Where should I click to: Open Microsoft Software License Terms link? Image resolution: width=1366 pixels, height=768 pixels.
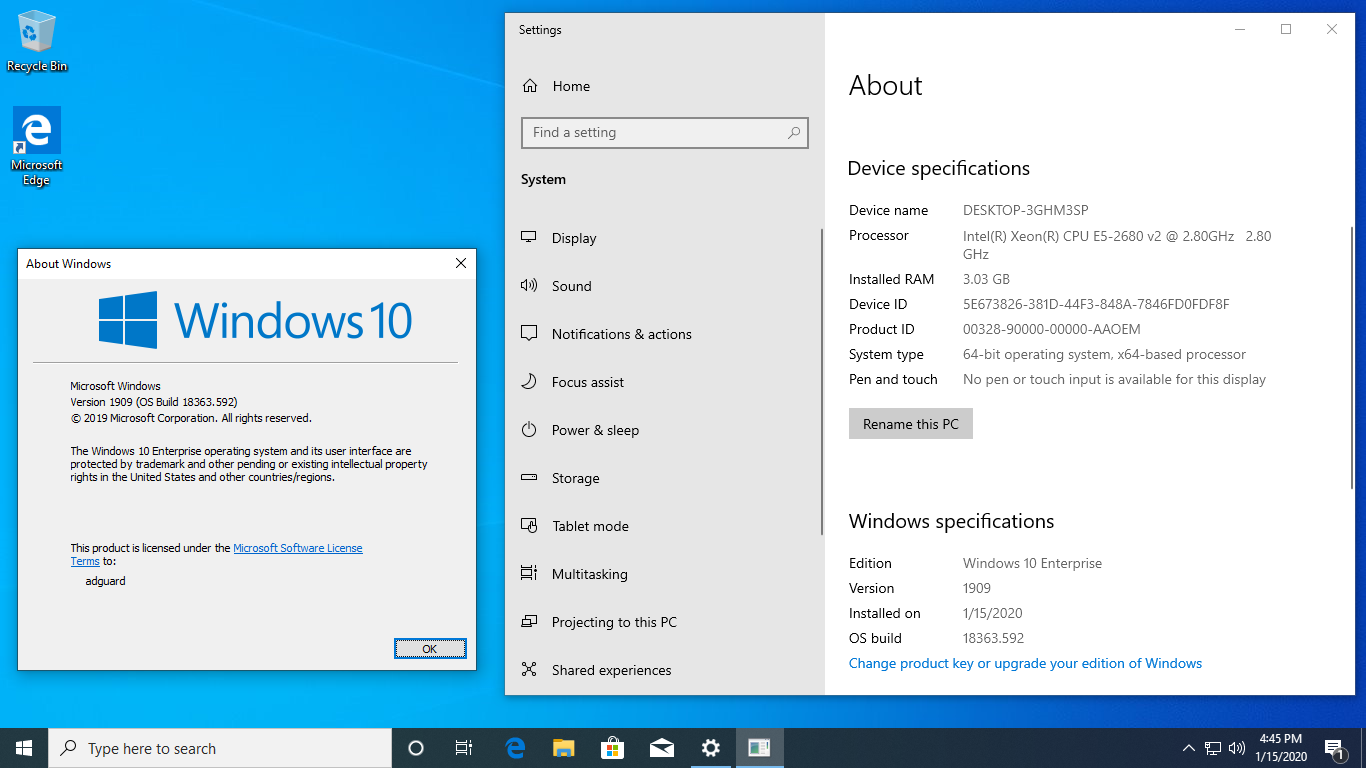(x=298, y=548)
